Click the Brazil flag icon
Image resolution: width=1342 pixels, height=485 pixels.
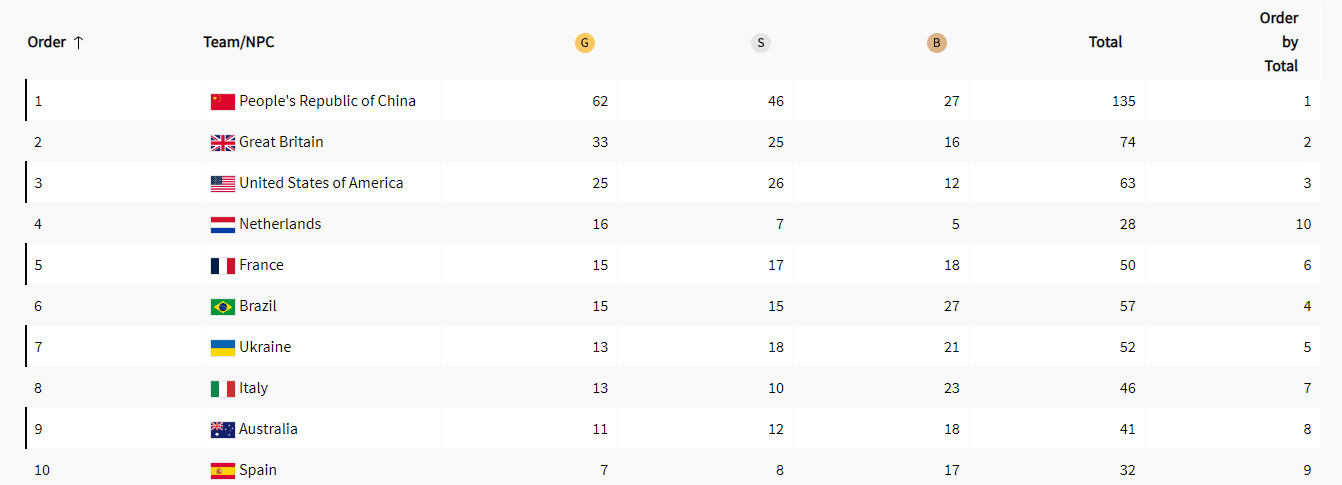click(x=223, y=307)
